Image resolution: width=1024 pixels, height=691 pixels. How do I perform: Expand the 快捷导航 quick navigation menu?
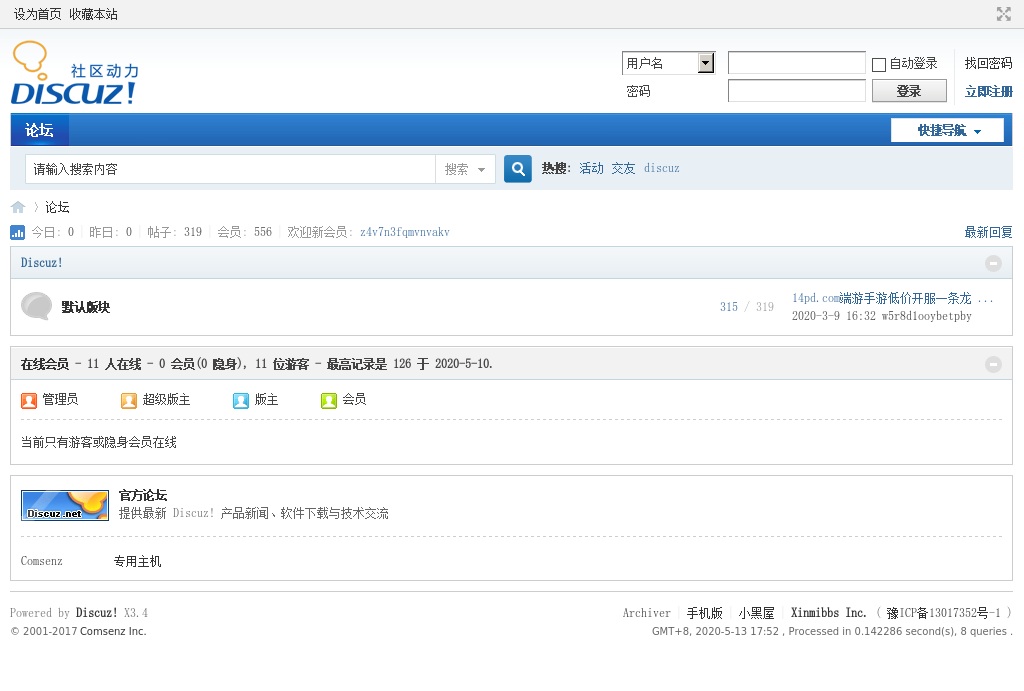(x=948, y=130)
